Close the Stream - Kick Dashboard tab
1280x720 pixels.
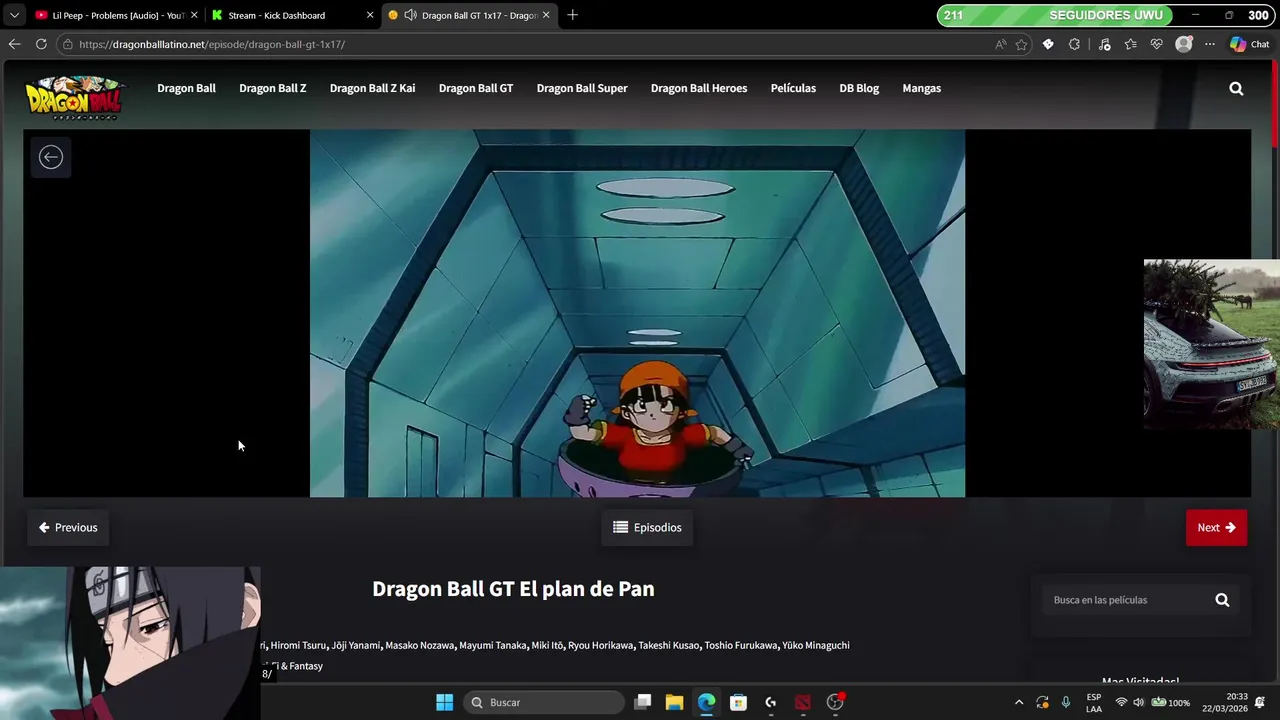pyautogui.click(x=370, y=15)
